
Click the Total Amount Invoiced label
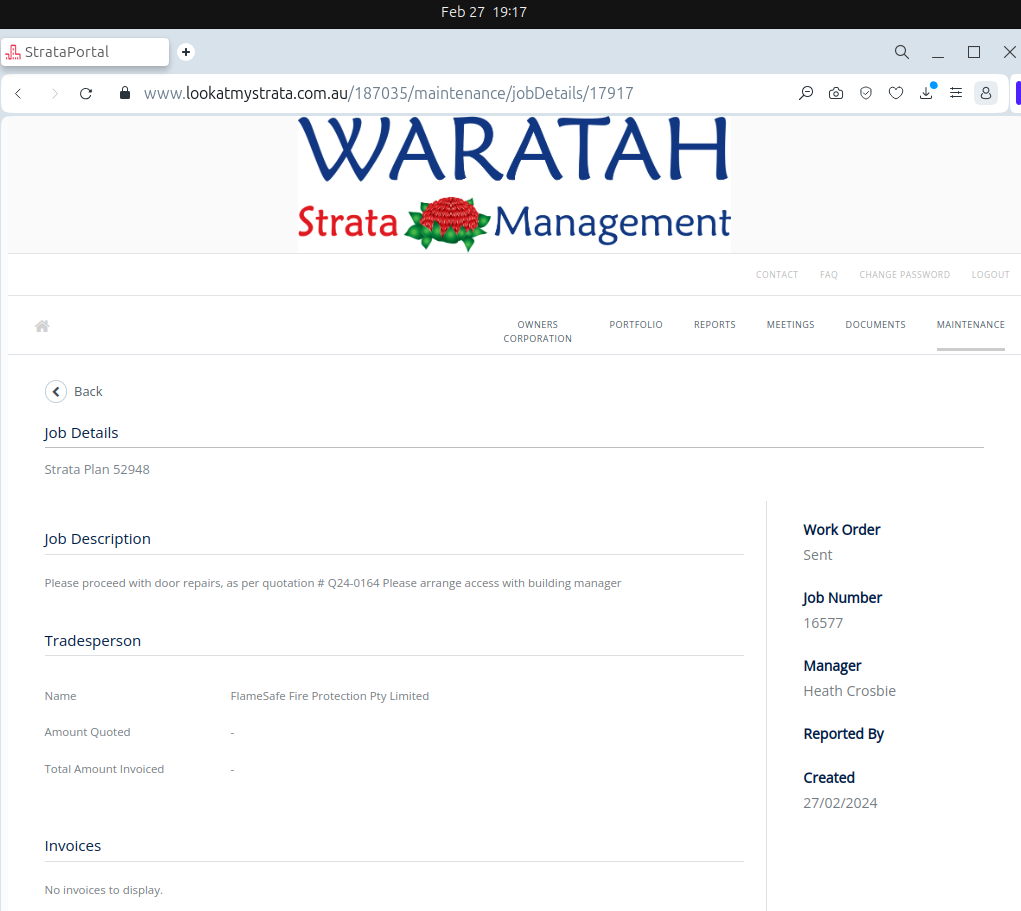(x=104, y=769)
